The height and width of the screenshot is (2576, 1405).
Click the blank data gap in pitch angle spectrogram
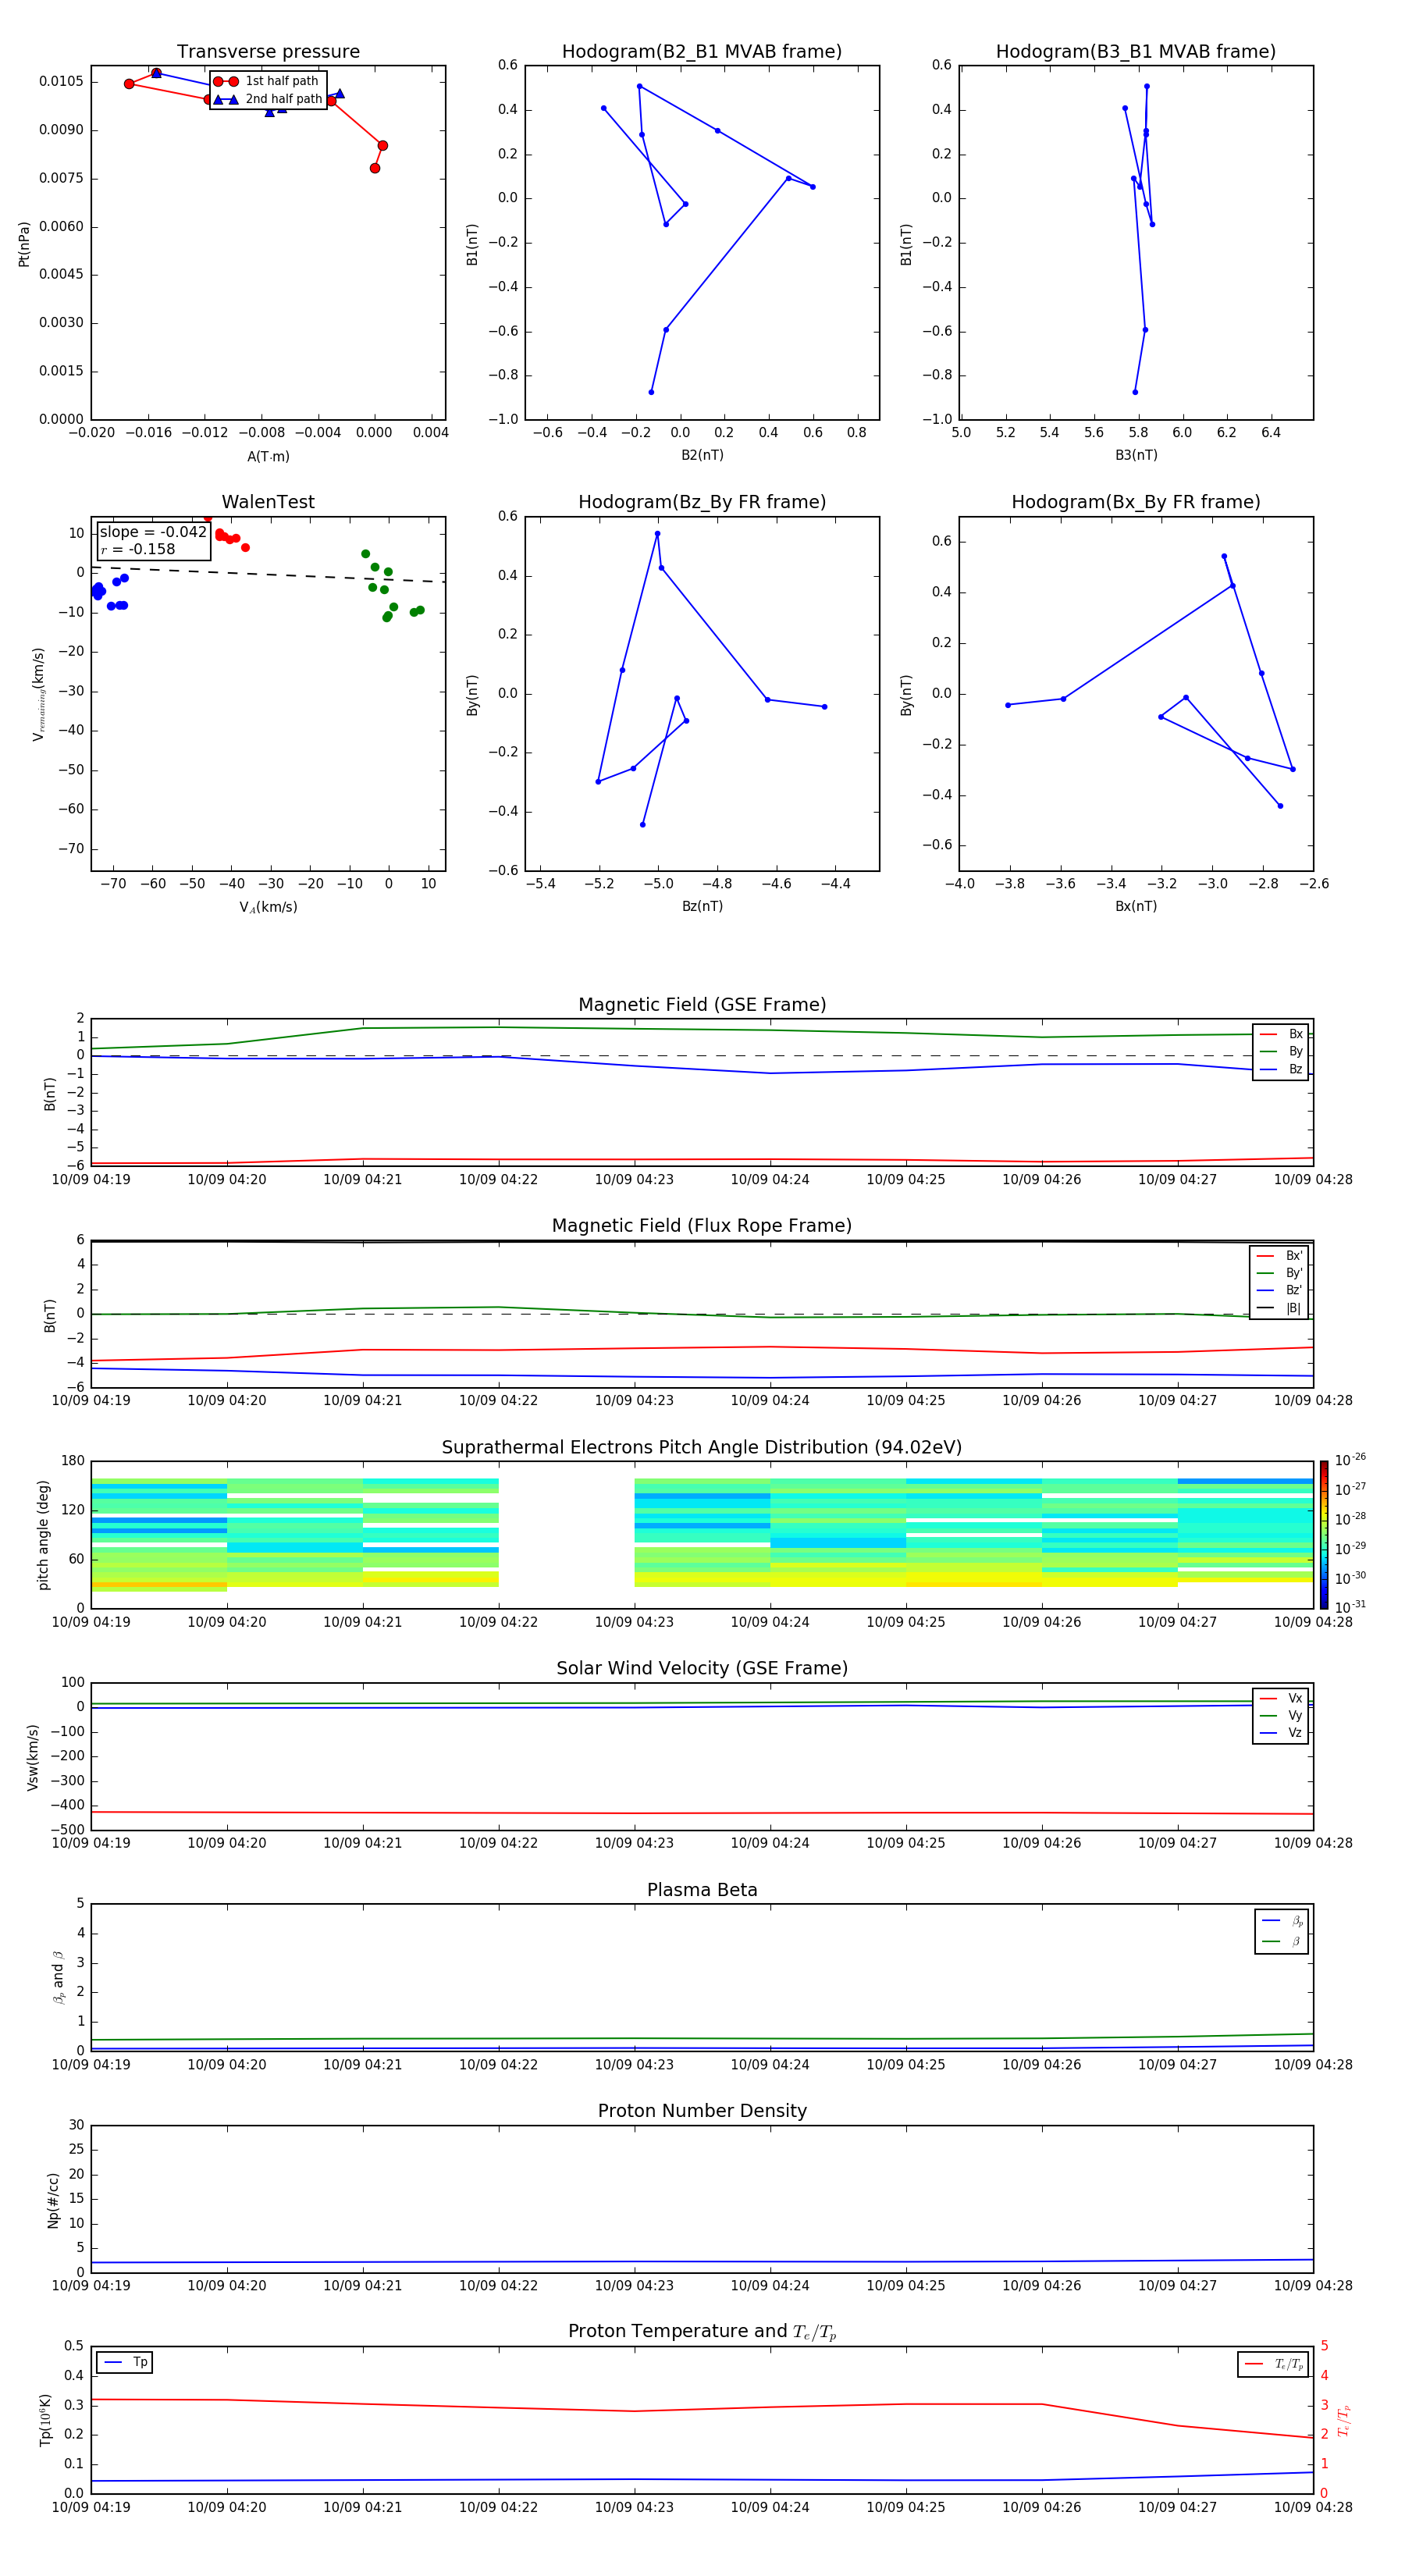(x=566, y=1535)
